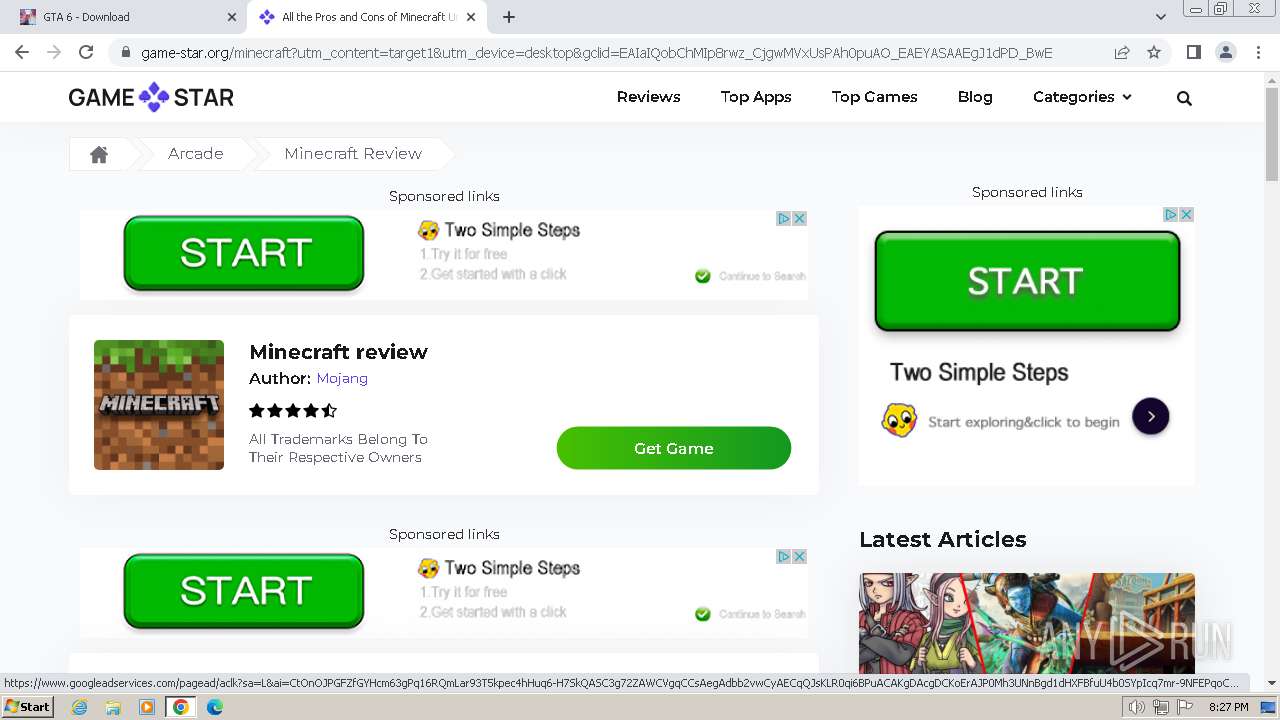Open Chrome three-dot menu
Viewport: 1280px width, 720px height.
[x=1258, y=53]
